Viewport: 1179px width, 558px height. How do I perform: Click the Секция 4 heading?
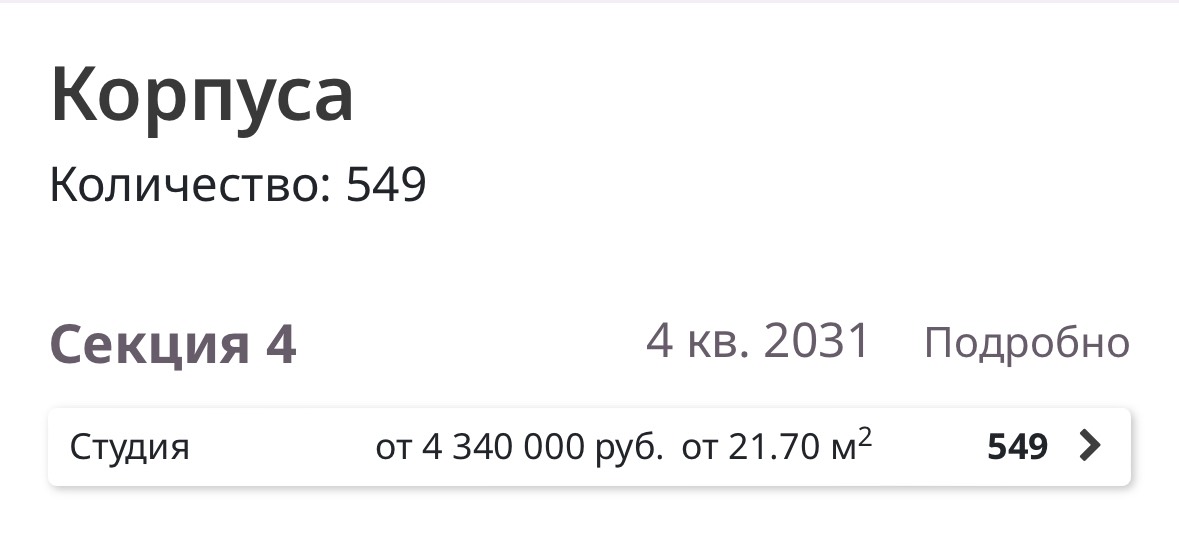173,344
